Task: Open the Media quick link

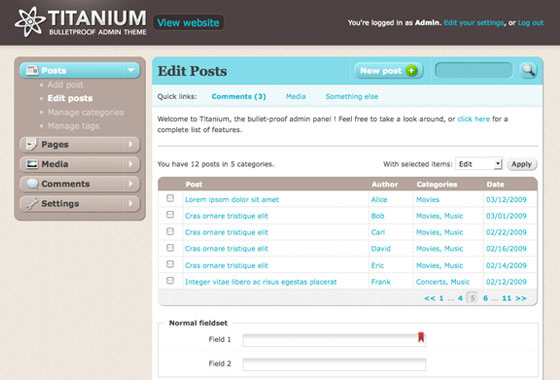Action: point(296,96)
